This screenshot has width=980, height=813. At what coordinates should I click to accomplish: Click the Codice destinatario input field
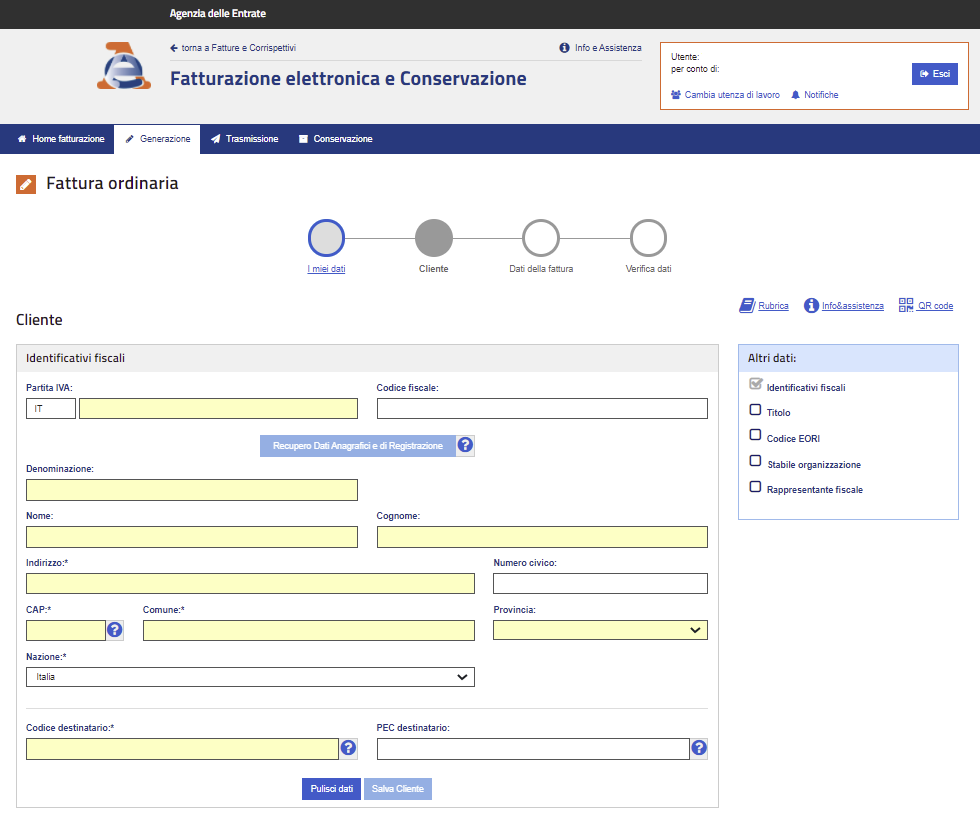tap(182, 749)
